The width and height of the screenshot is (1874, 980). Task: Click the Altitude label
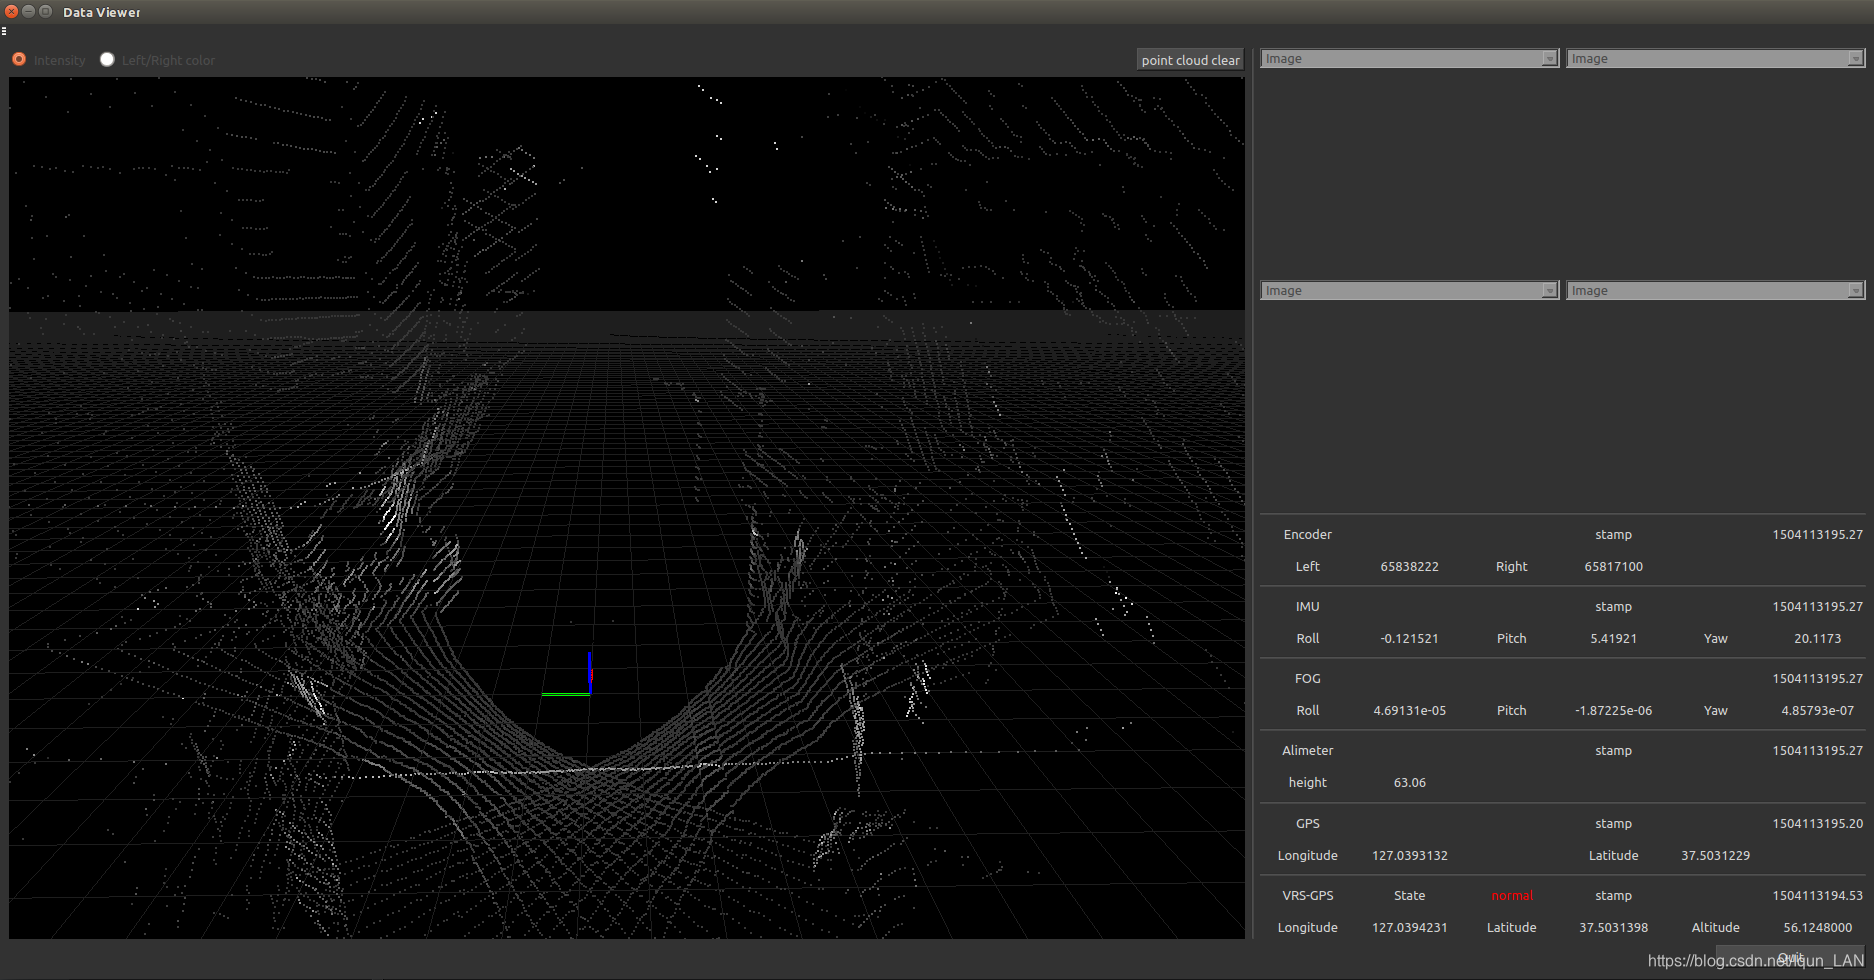click(x=1715, y=928)
